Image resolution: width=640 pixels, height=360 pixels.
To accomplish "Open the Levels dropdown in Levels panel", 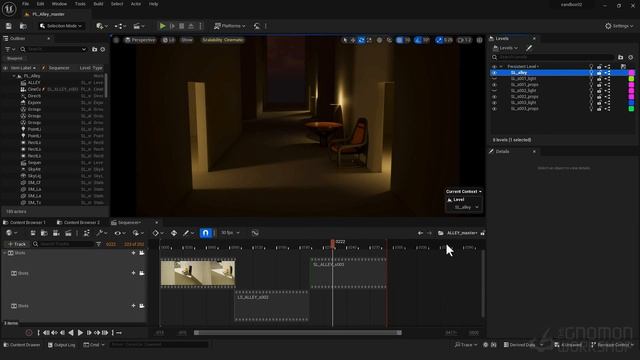I will pos(505,48).
